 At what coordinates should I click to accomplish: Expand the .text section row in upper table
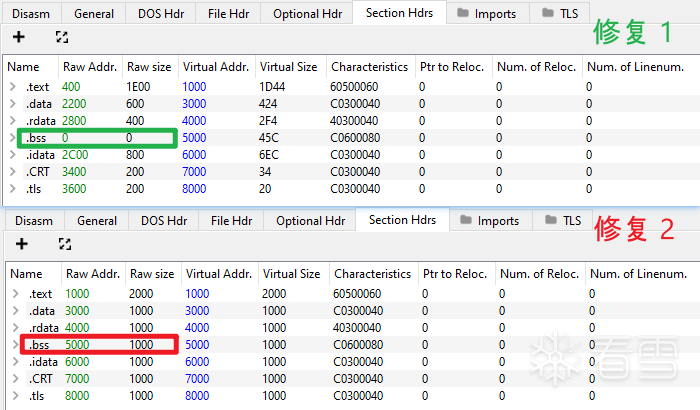click(x=13, y=87)
